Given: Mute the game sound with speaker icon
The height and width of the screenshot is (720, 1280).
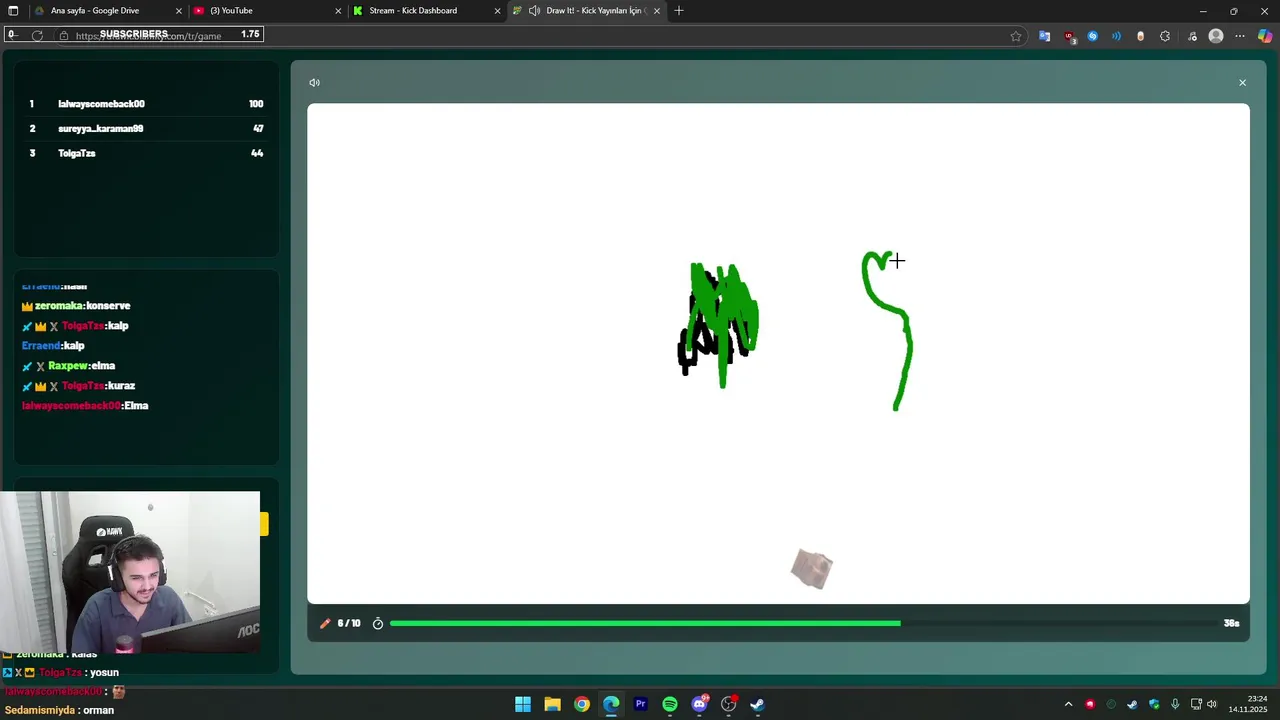Looking at the screenshot, I should pyautogui.click(x=314, y=83).
